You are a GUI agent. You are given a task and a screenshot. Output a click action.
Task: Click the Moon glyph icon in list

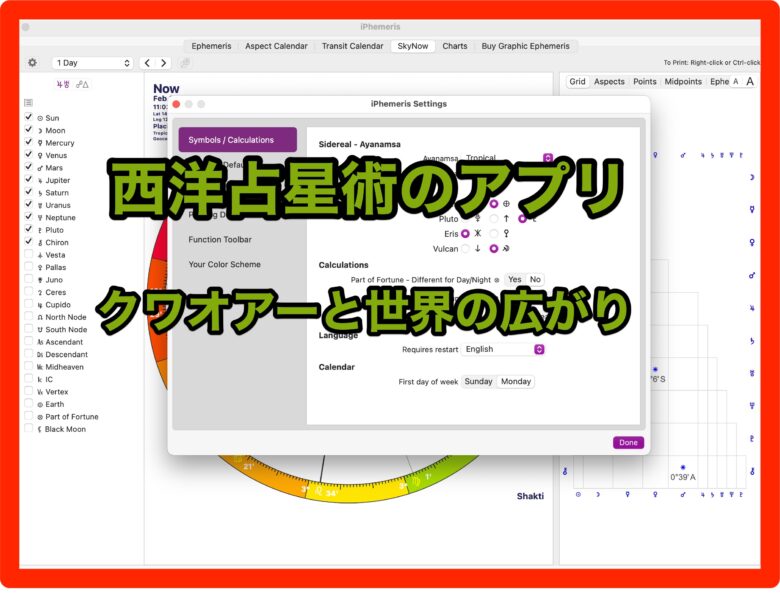40,131
